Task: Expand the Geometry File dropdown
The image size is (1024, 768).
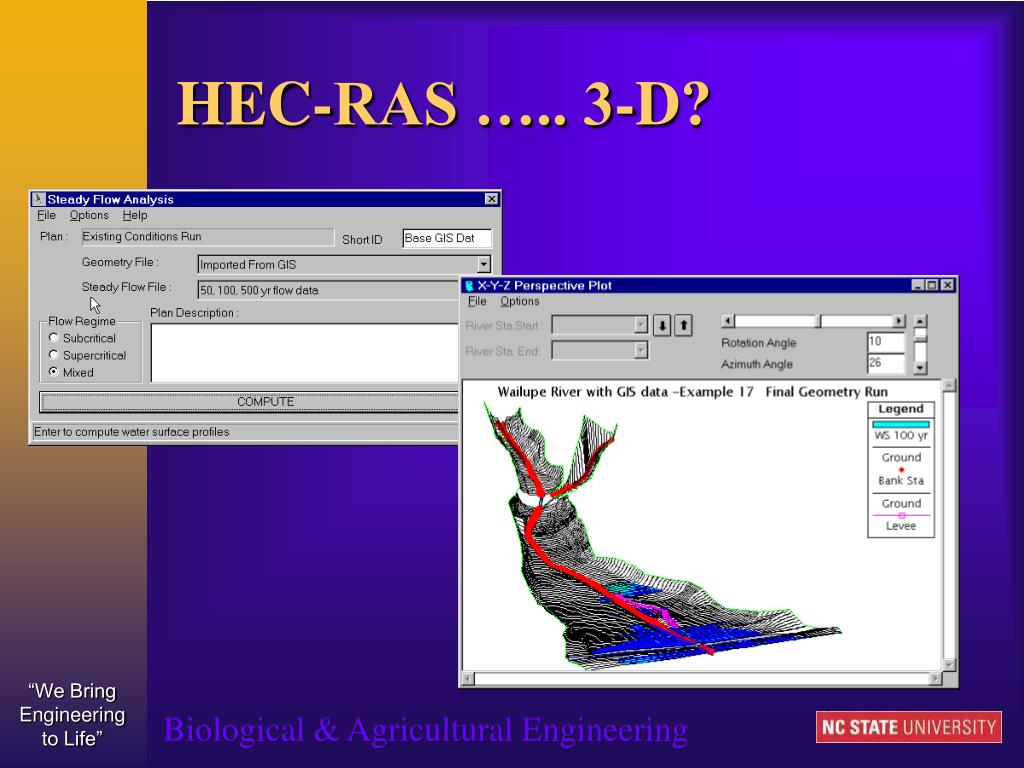Action: 483,264
